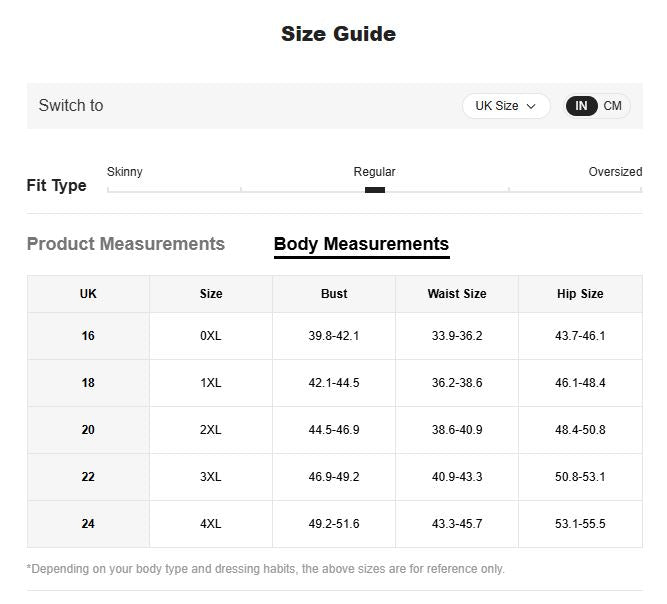Select the UK 24 row cell
The height and width of the screenshot is (604, 667).
coord(88,524)
